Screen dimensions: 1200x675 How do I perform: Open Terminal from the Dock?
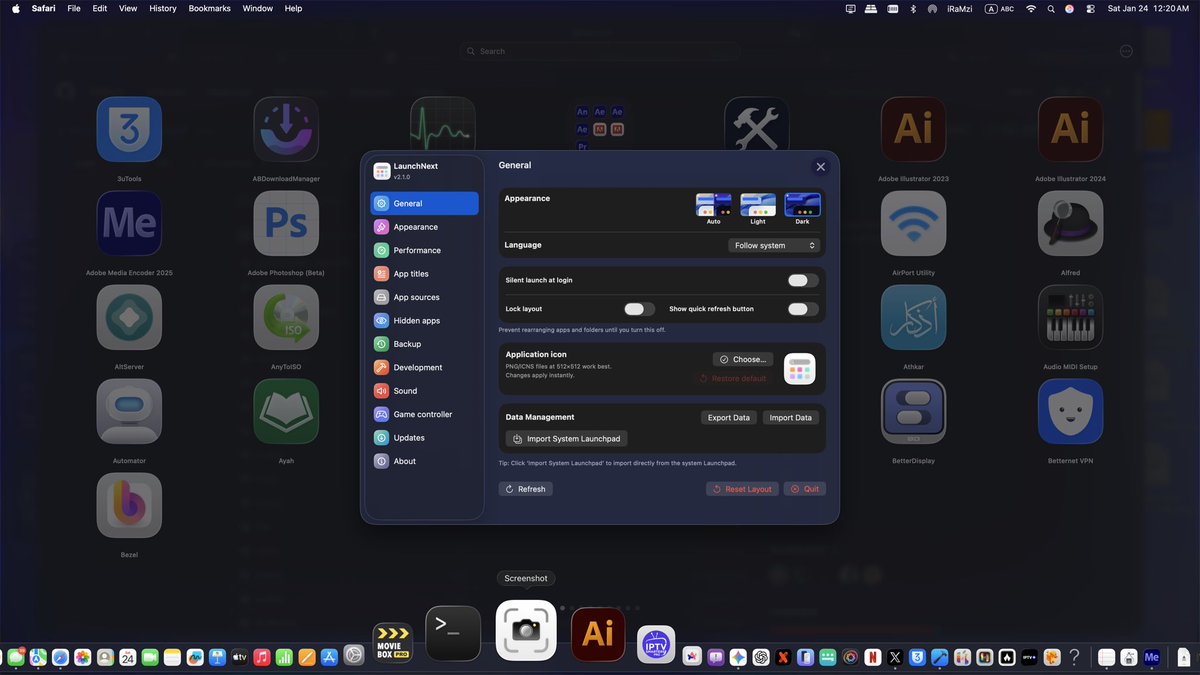453,633
